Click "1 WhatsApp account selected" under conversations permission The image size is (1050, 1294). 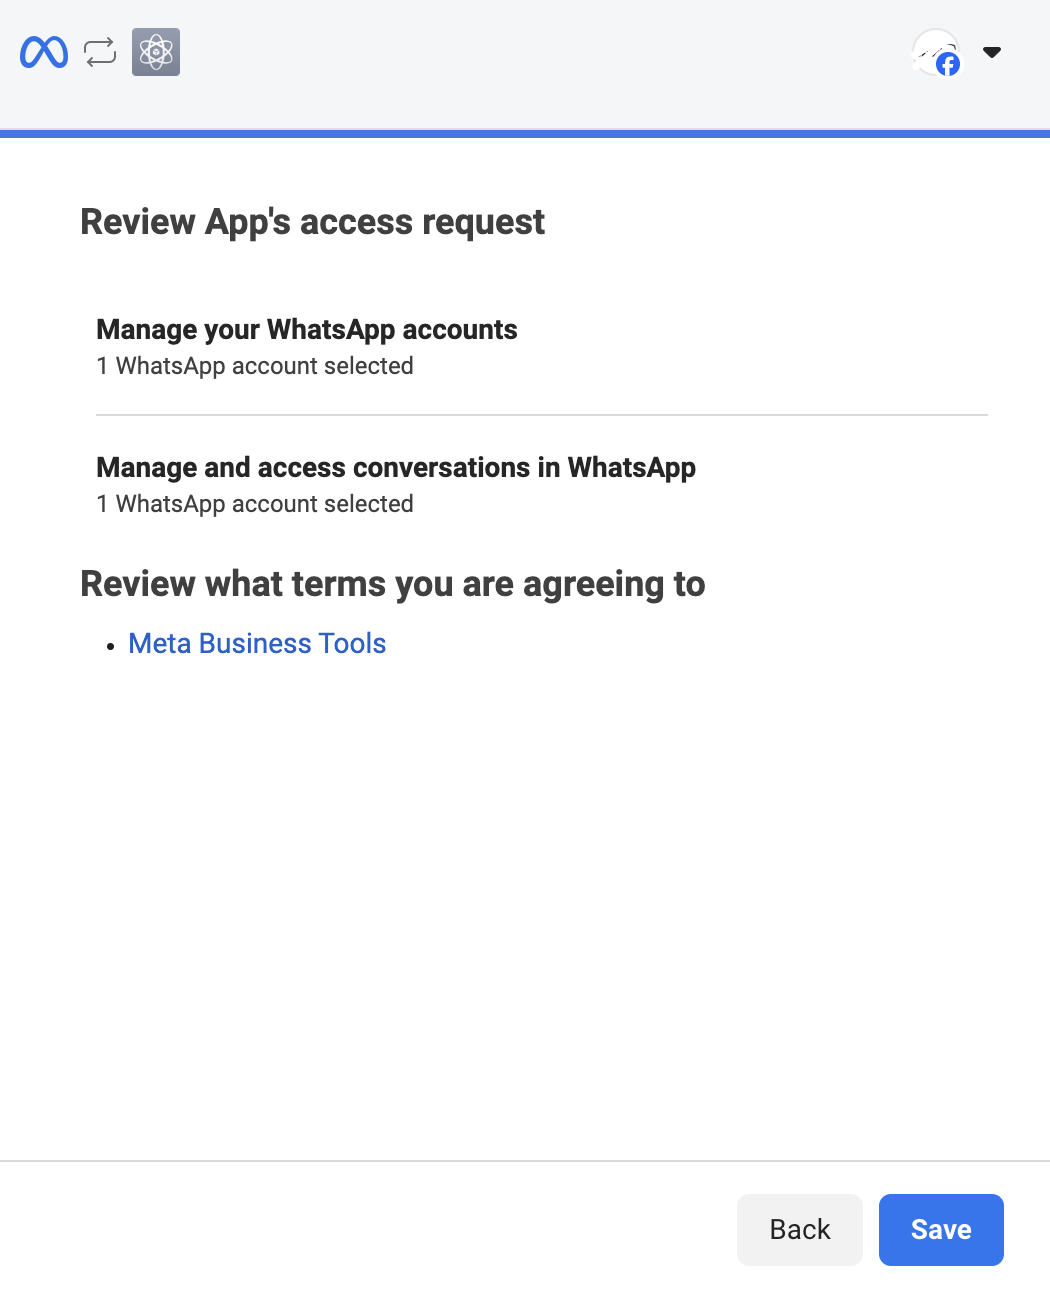click(255, 504)
